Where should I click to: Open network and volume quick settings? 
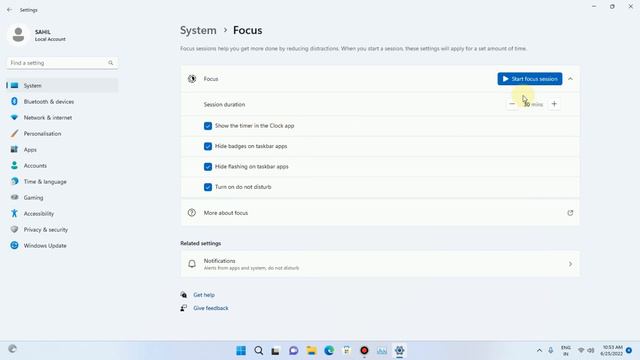[586, 351]
